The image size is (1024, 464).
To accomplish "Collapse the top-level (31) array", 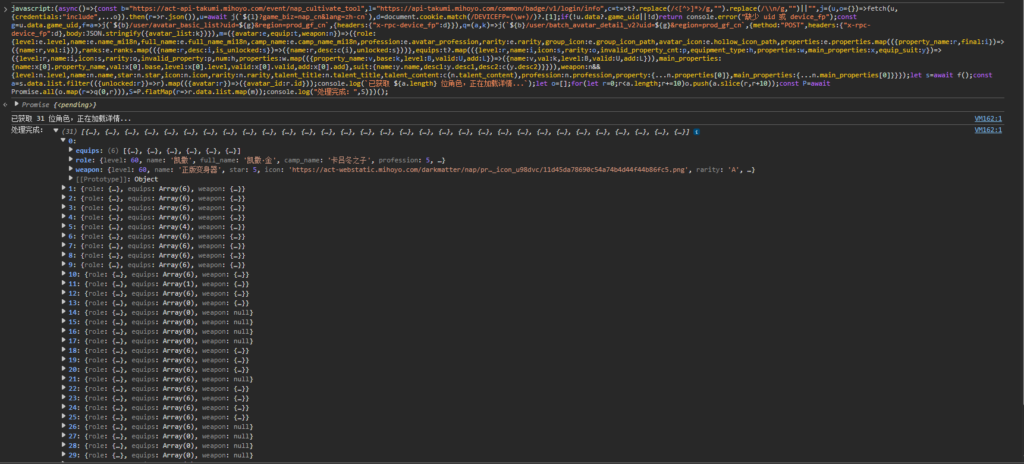I will pos(56,131).
